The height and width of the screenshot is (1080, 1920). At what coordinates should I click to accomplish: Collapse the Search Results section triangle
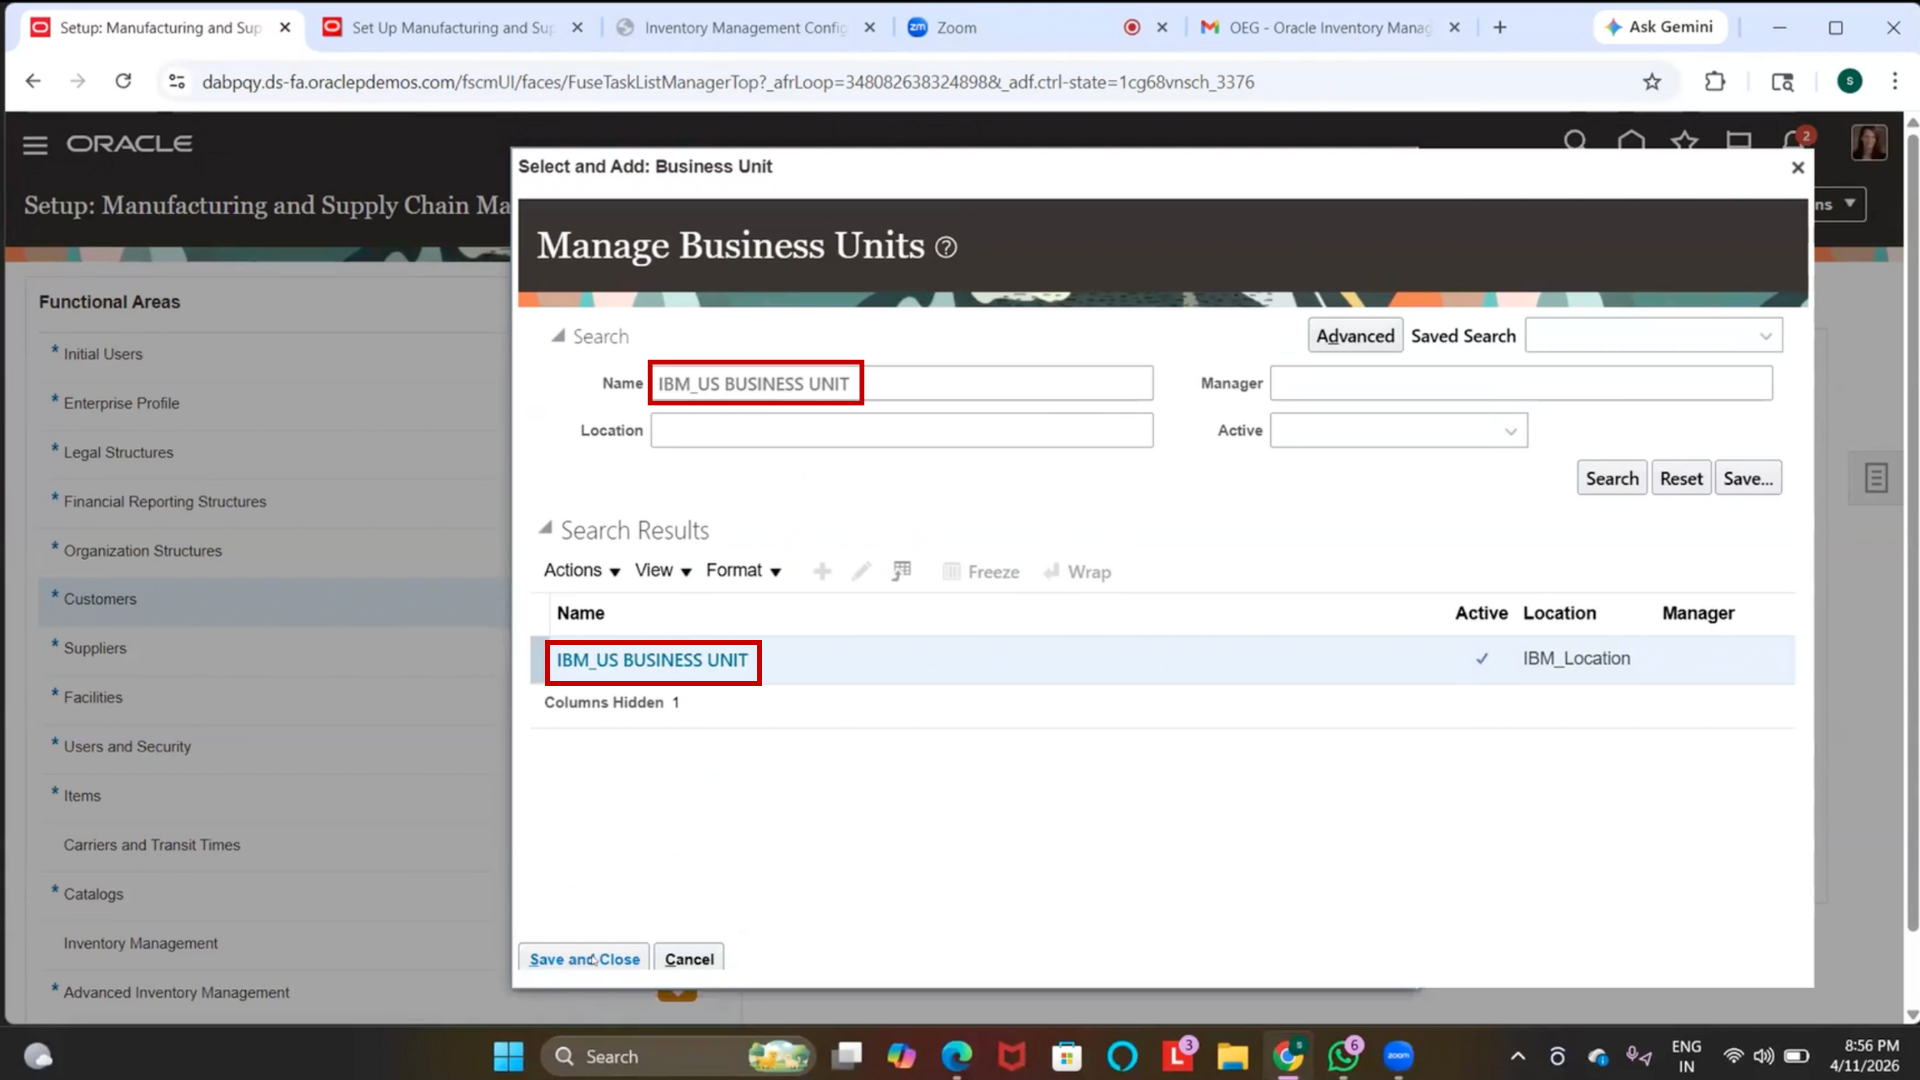[x=545, y=528]
